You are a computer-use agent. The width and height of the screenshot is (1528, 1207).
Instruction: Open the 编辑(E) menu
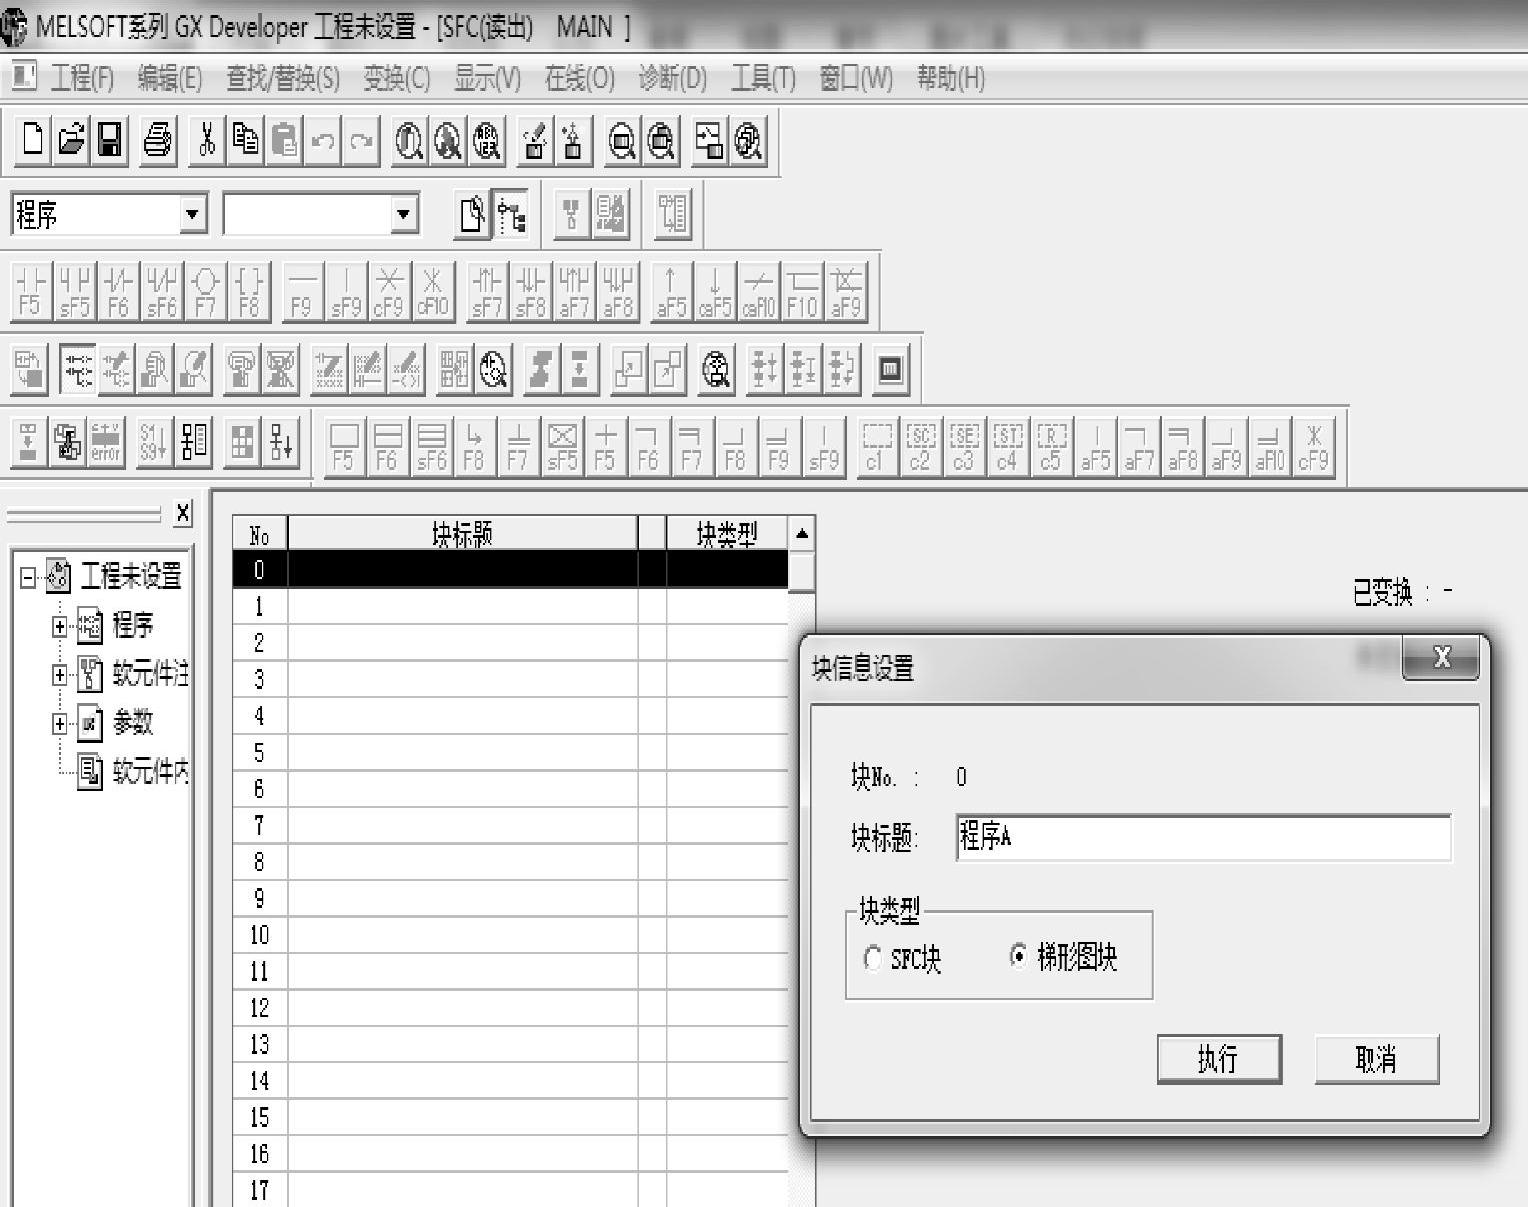[x=170, y=78]
